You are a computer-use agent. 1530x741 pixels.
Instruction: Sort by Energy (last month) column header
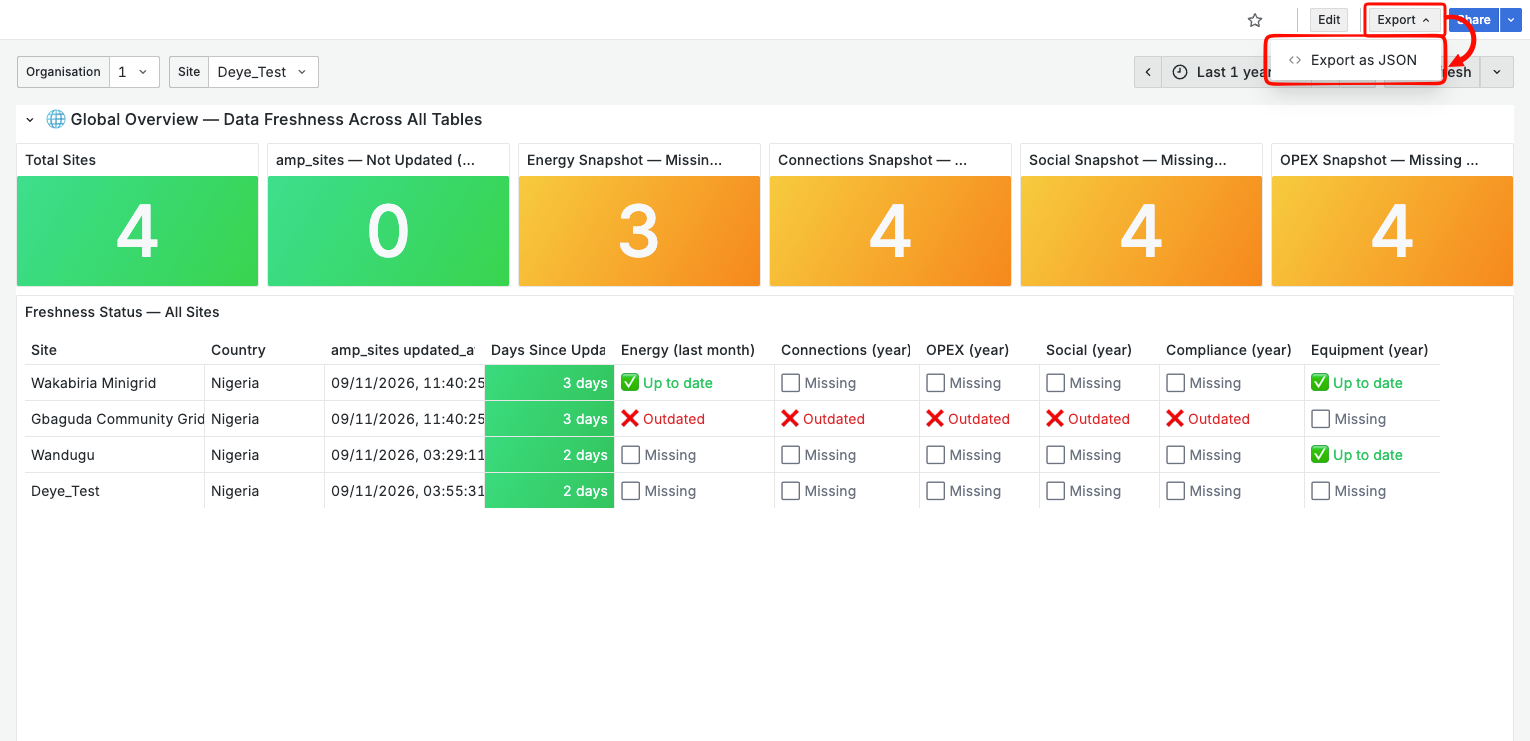pyautogui.click(x=688, y=350)
